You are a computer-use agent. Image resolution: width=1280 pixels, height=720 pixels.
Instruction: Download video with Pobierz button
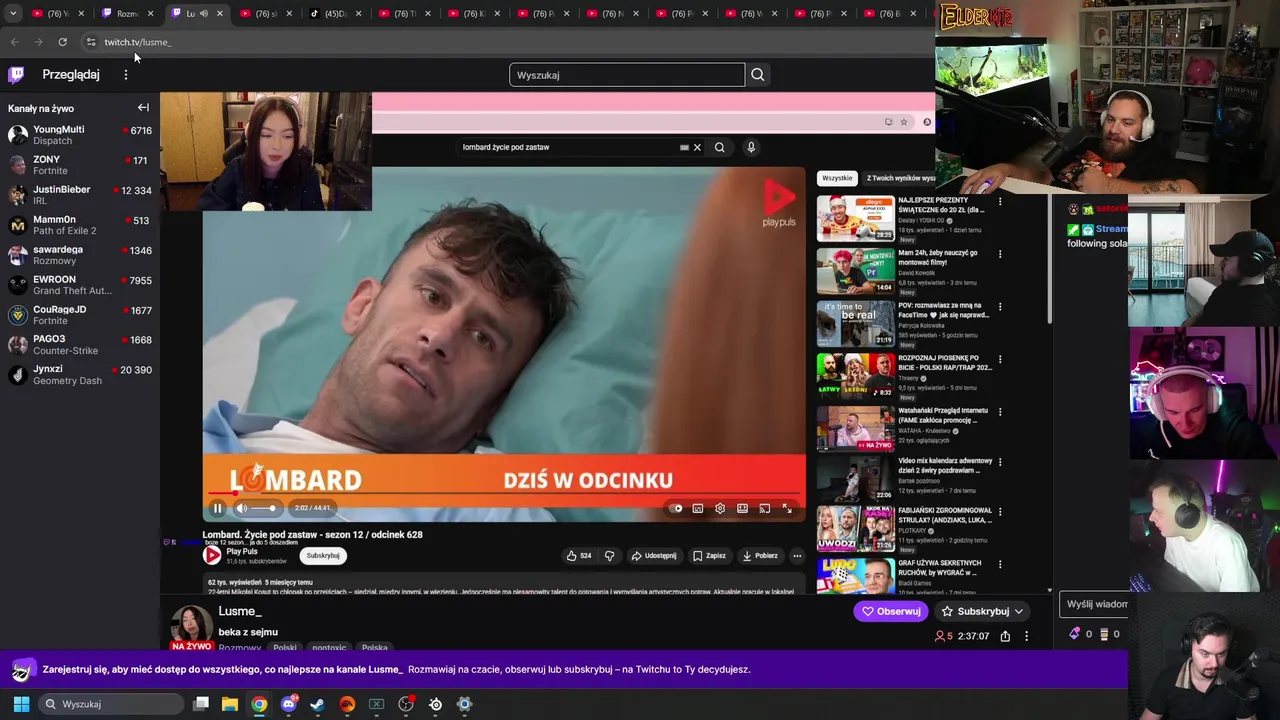[760, 556]
